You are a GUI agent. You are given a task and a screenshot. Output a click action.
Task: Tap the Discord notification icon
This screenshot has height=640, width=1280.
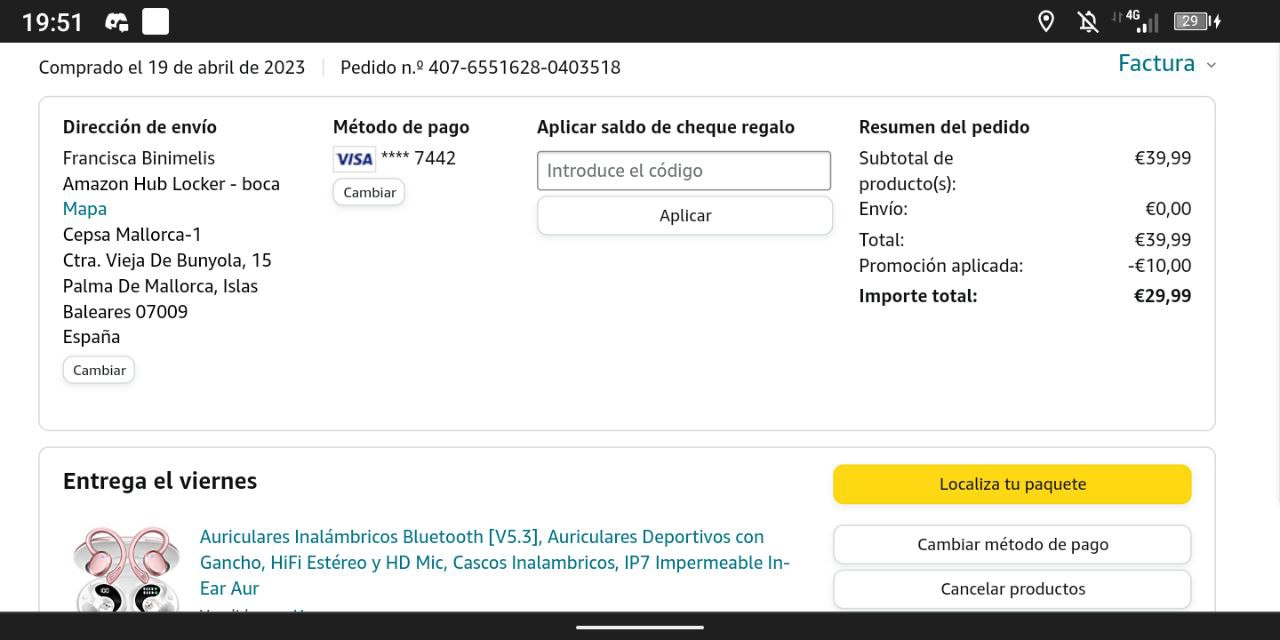[x=117, y=22]
